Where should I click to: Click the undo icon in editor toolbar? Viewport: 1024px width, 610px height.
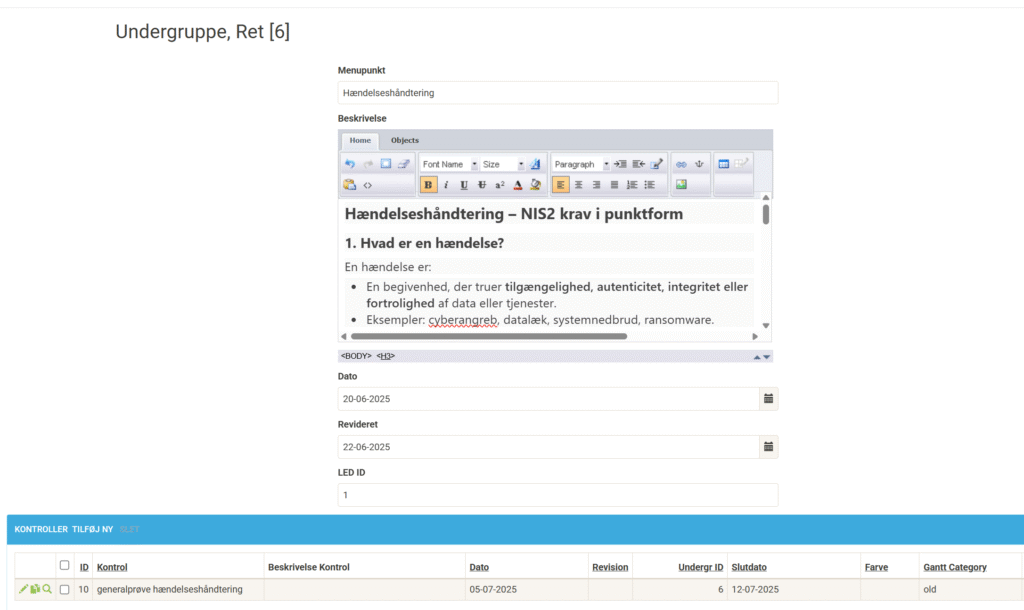(349, 164)
